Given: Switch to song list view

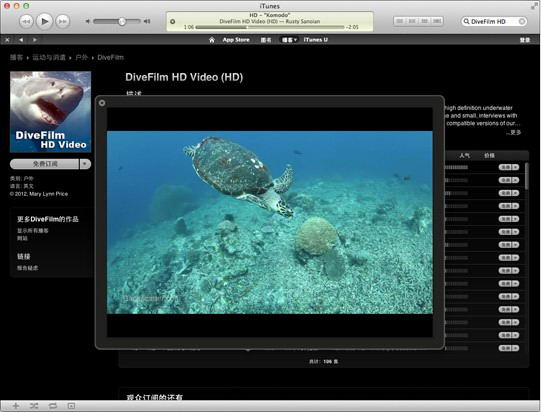Looking at the screenshot, I should point(400,21).
